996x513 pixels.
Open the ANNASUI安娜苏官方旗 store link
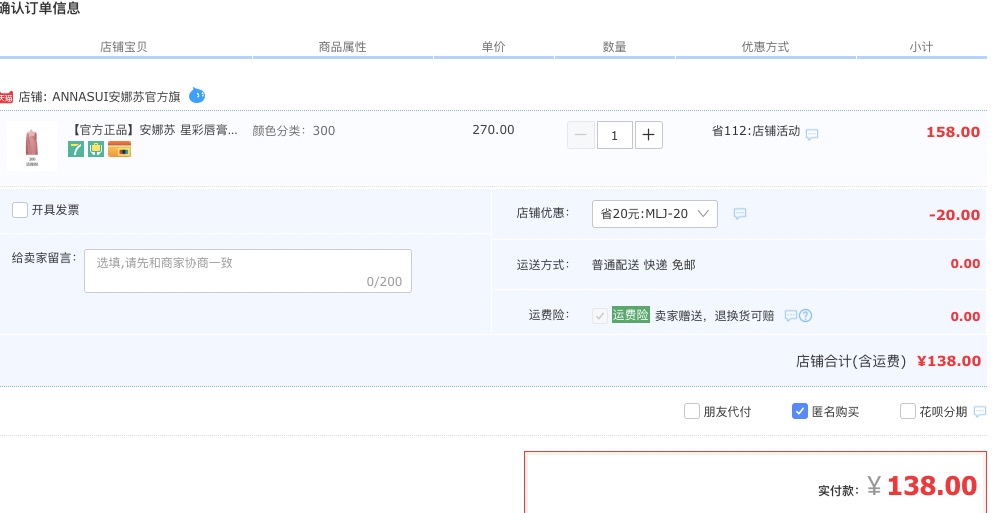[x=116, y=97]
